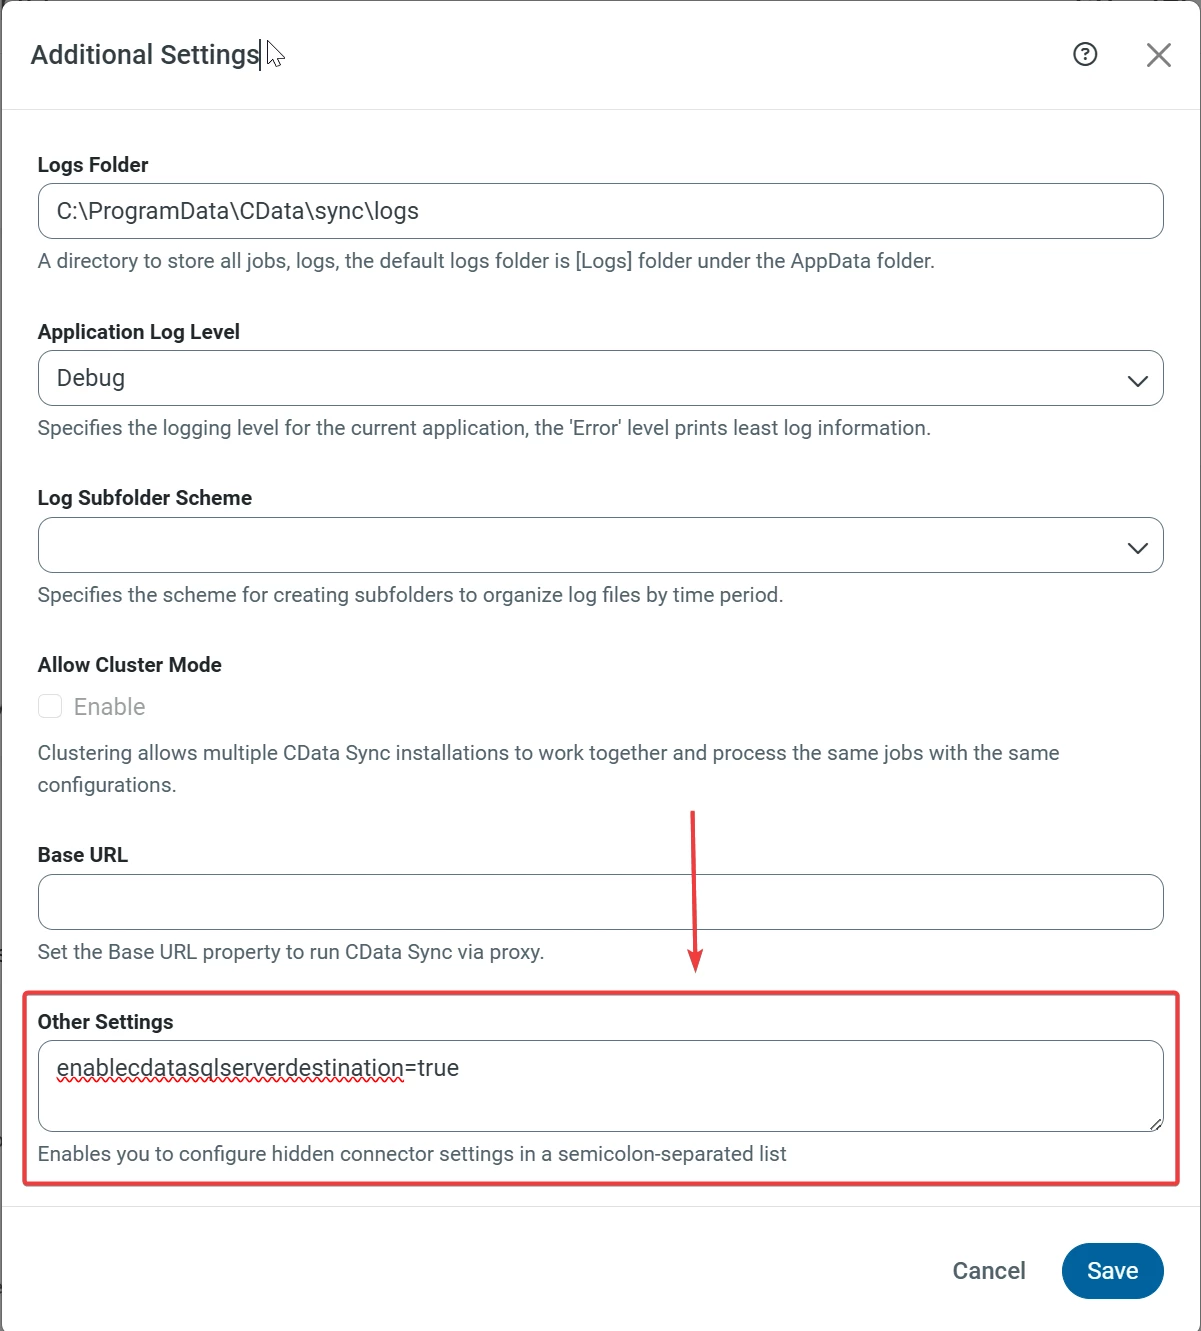Image resolution: width=1201 pixels, height=1331 pixels.
Task: Open the help icon in the dialog header
Action: coord(1084,55)
